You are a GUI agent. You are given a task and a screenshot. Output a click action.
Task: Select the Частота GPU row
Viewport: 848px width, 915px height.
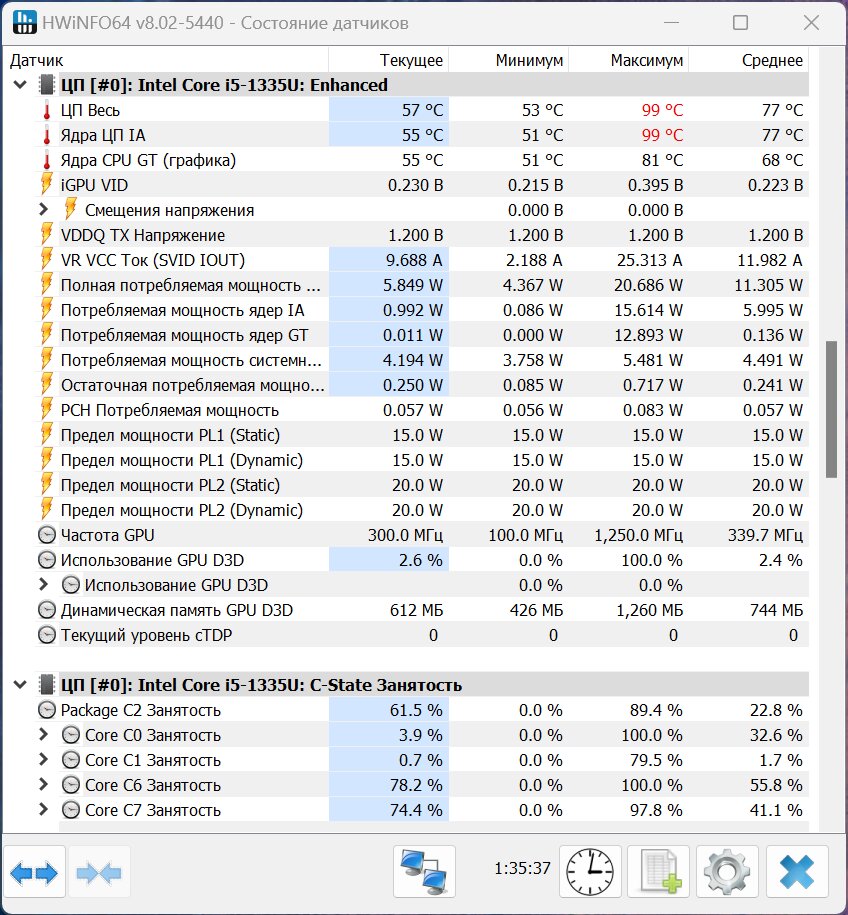click(x=422, y=535)
